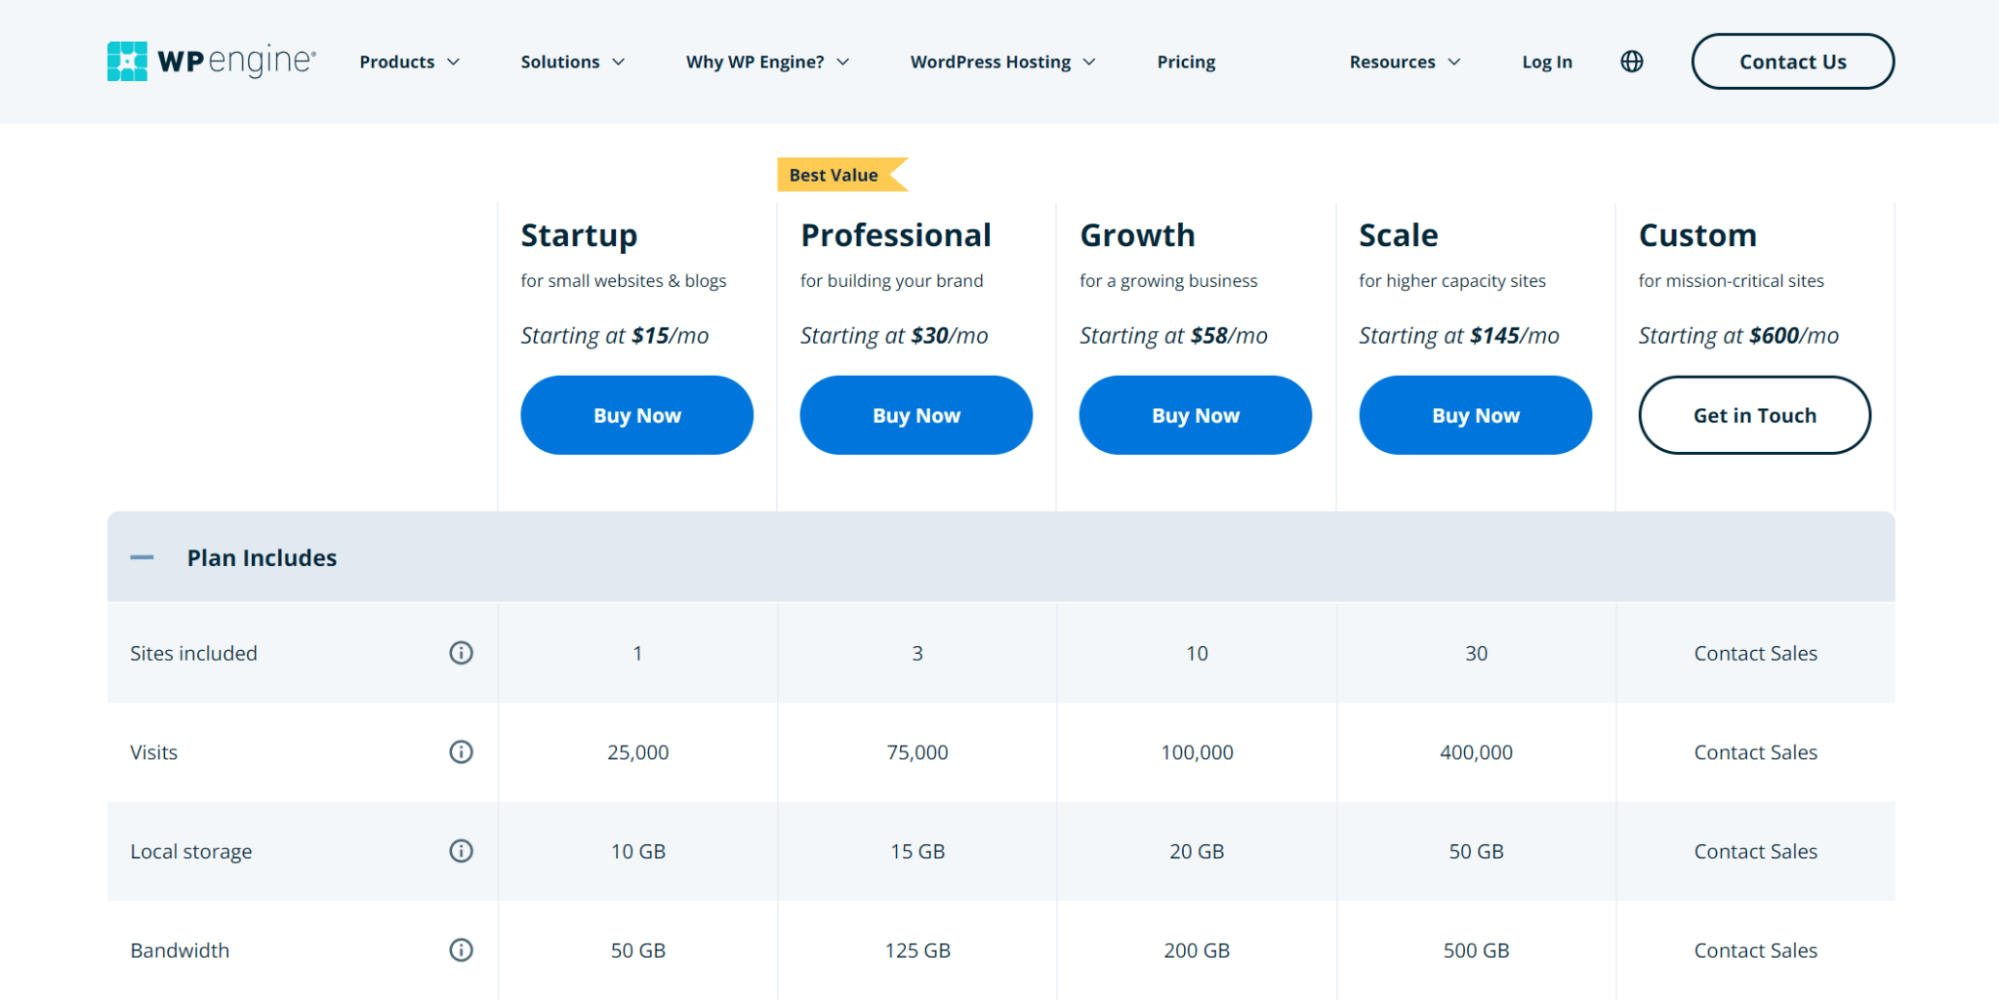Viewport: 1999px width, 1001px height.
Task: Open the language globe icon
Action: pos(1631,62)
